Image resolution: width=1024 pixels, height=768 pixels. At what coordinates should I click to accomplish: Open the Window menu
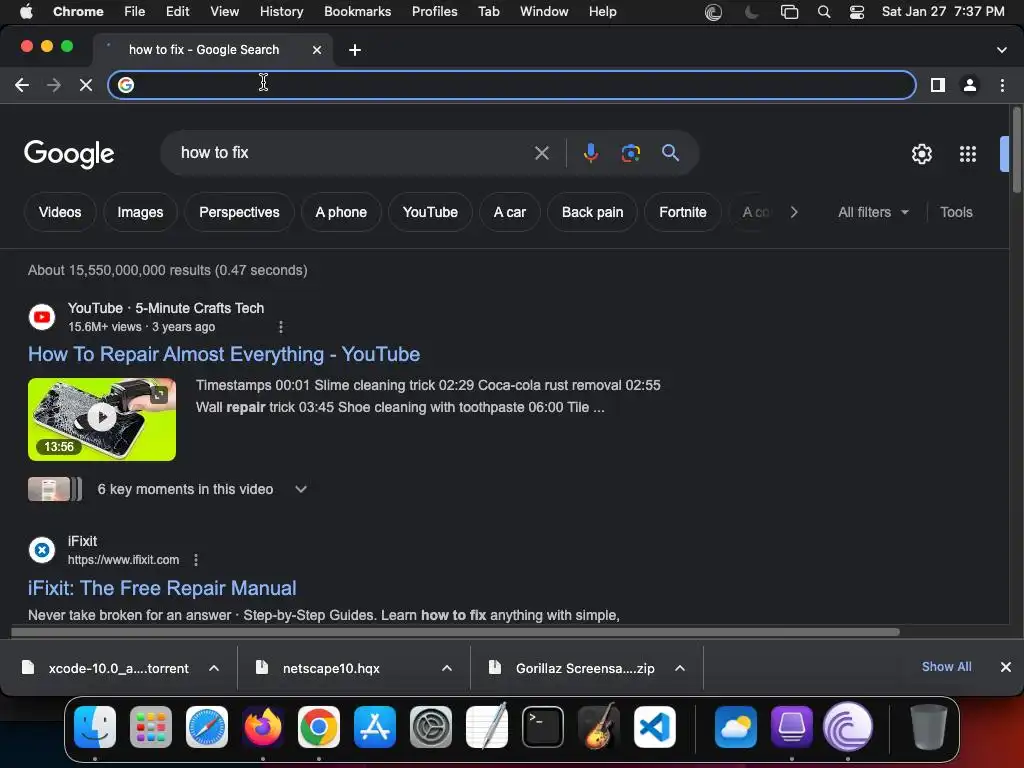point(544,12)
